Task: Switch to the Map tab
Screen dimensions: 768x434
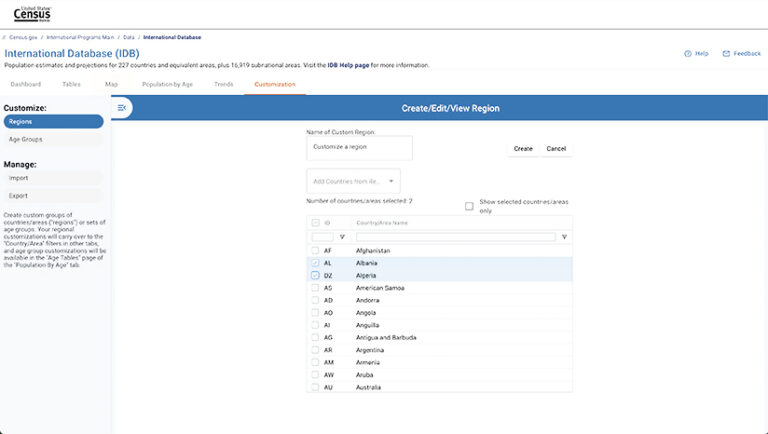Action: click(111, 84)
